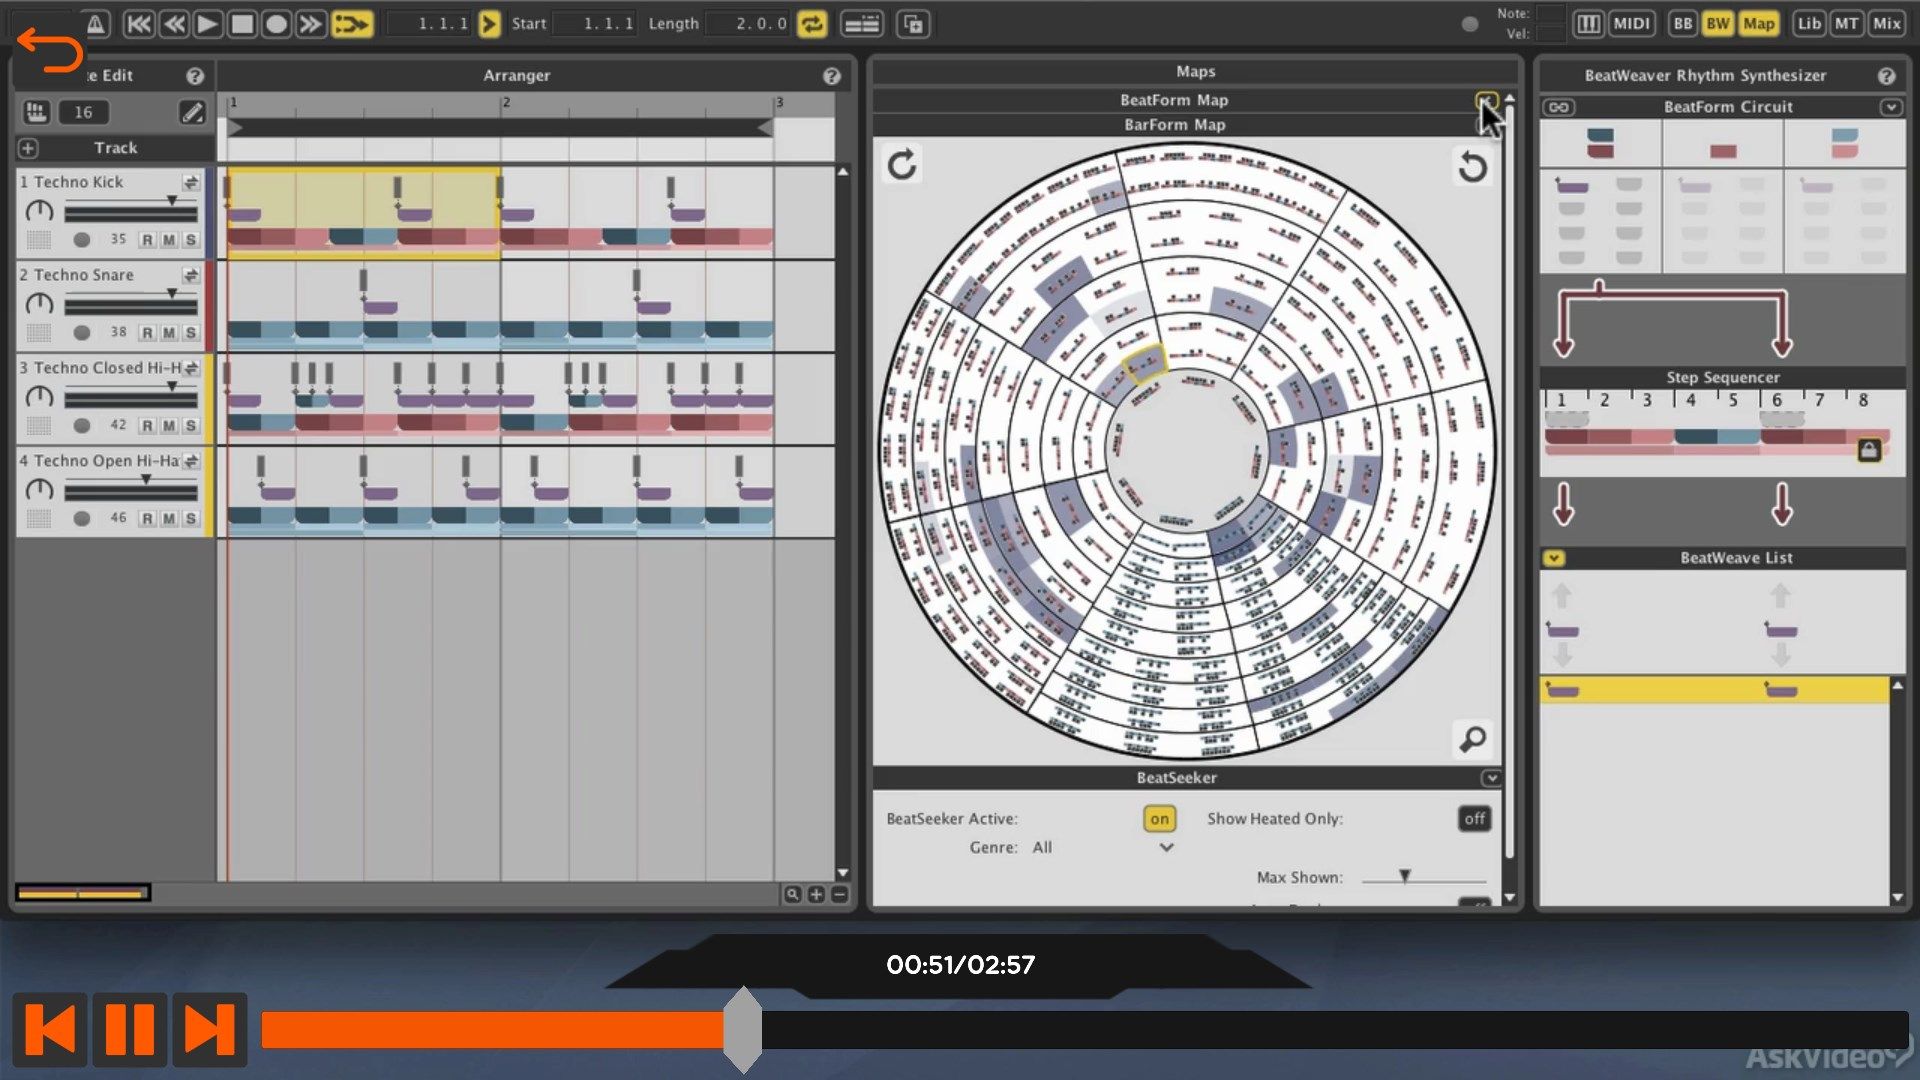Expand the Genre dropdown menu
The width and height of the screenshot is (1920, 1080).
(1164, 847)
